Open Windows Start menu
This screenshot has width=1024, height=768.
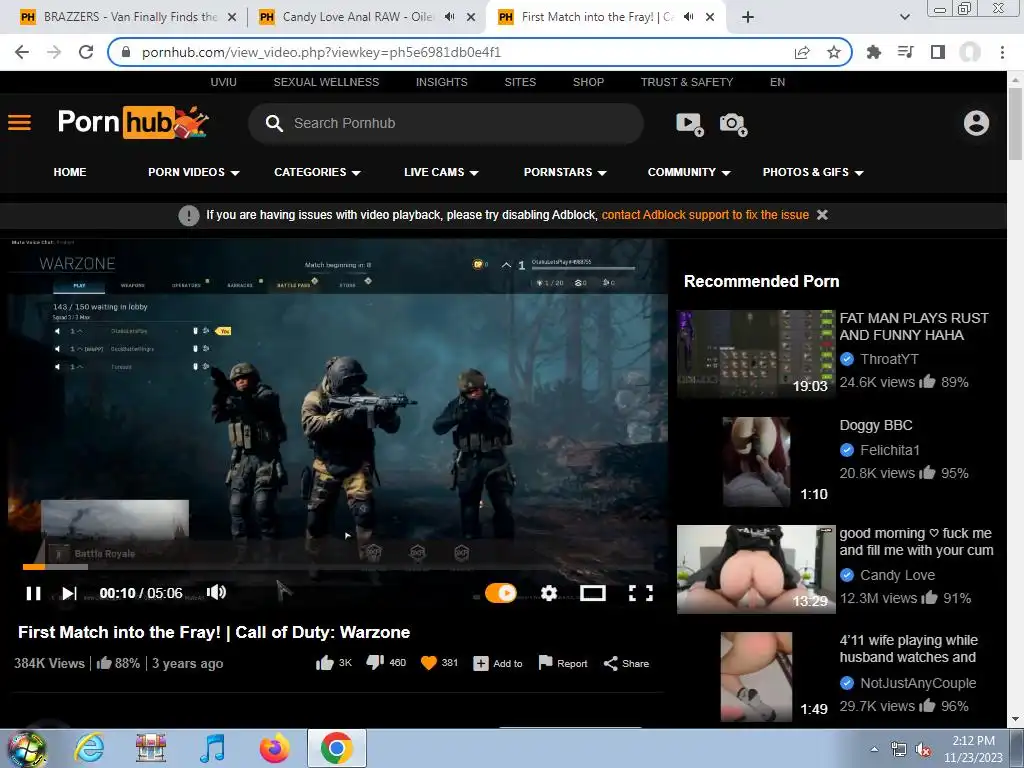(x=26, y=748)
